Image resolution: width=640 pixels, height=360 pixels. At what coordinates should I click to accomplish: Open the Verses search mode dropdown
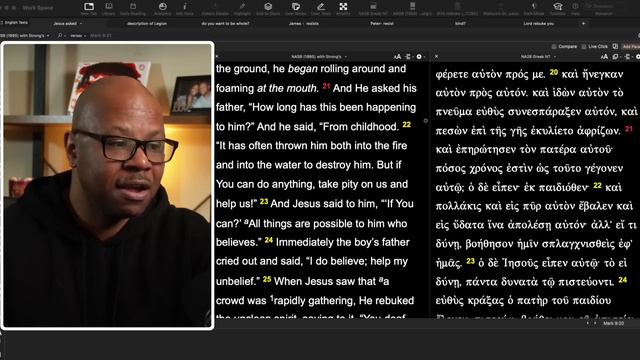tap(78, 36)
